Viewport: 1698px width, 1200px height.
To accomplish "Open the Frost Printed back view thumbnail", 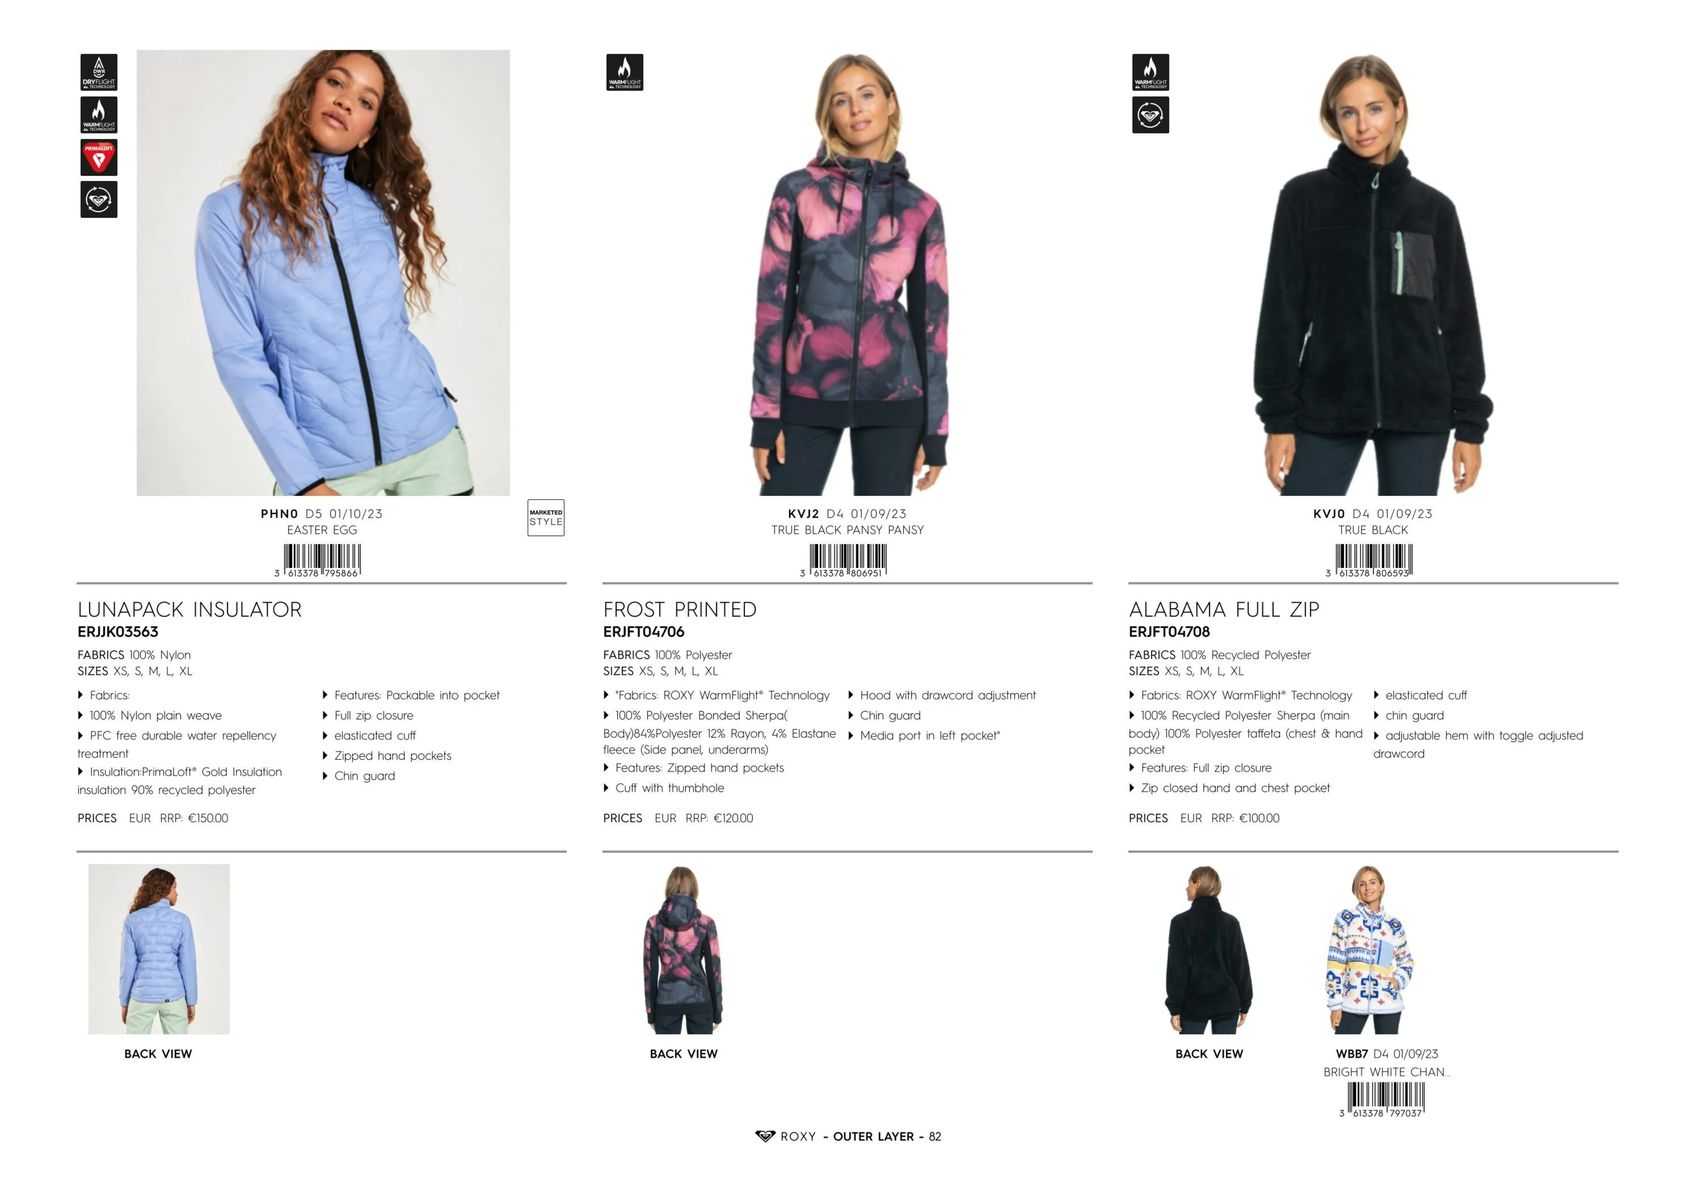I will pyautogui.click(x=683, y=949).
